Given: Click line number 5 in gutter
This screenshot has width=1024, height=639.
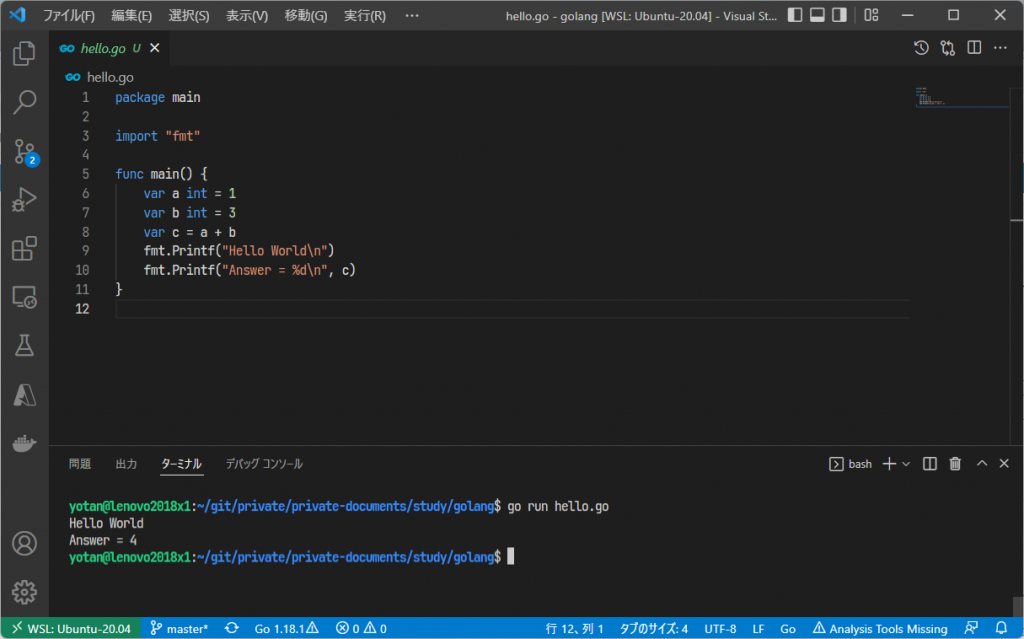Looking at the screenshot, I should (86, 174).
